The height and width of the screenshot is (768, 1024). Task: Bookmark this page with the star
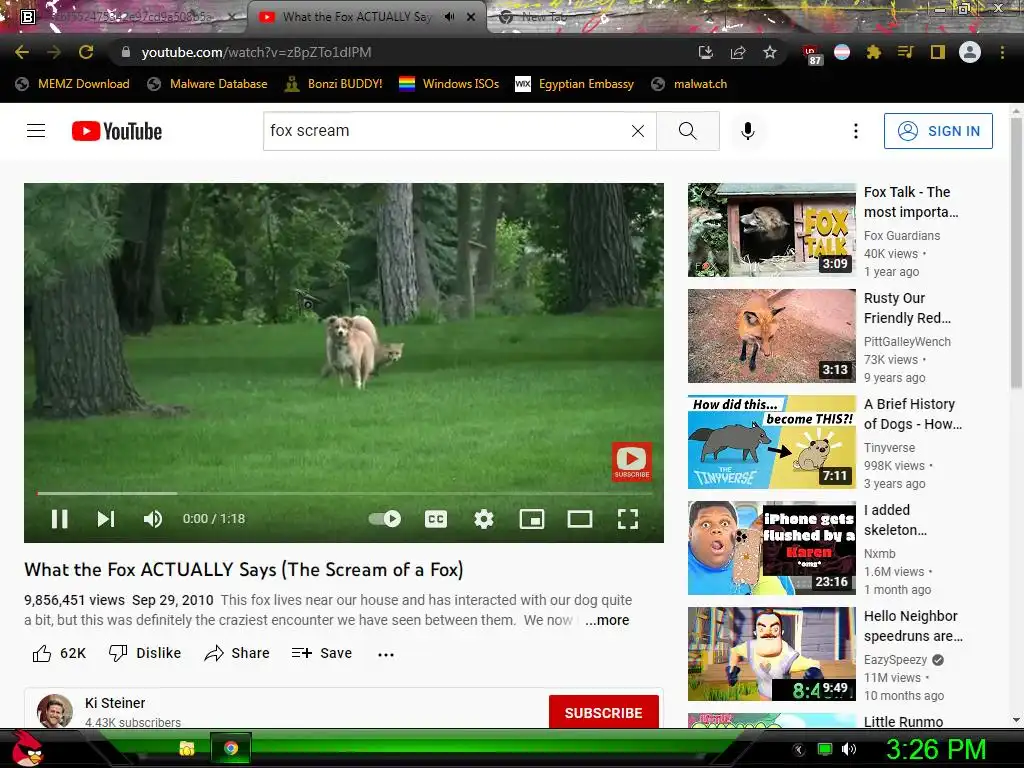(x=770, y=52)
